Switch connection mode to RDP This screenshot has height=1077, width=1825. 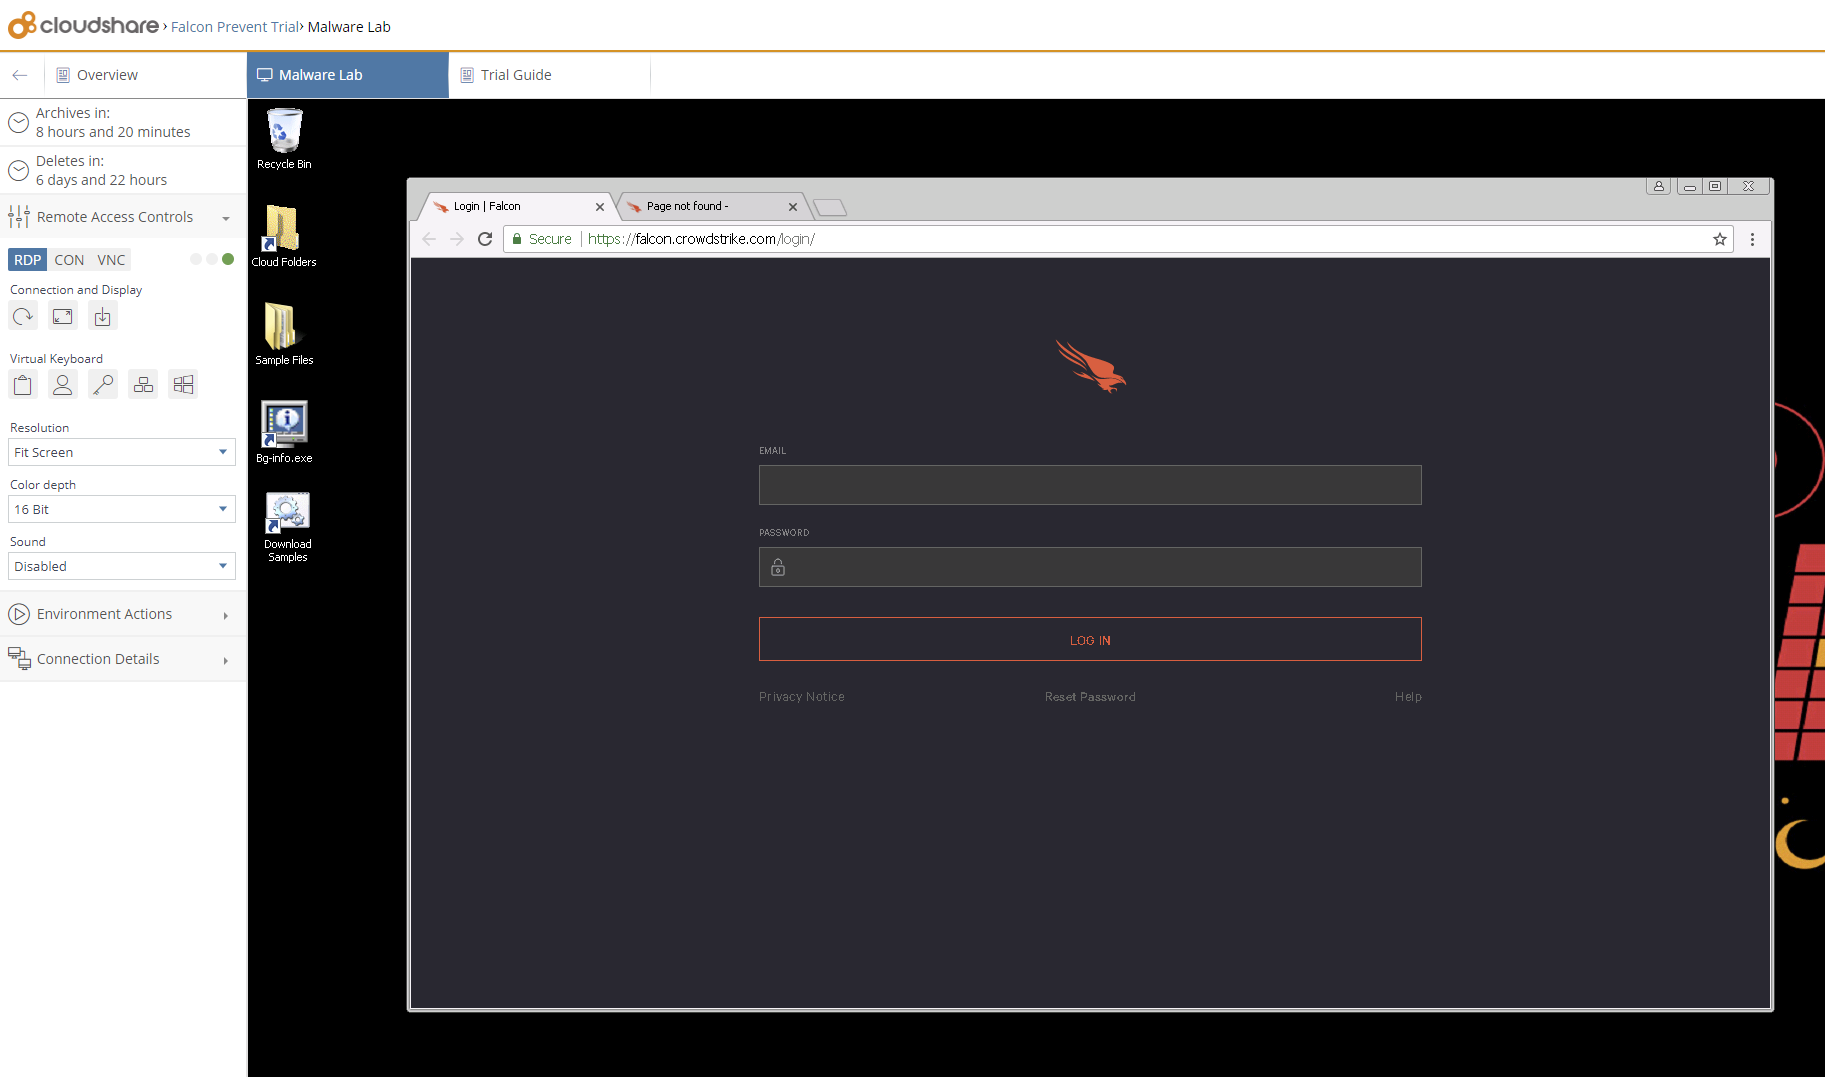pyautogui.click(x=27, y=260)
